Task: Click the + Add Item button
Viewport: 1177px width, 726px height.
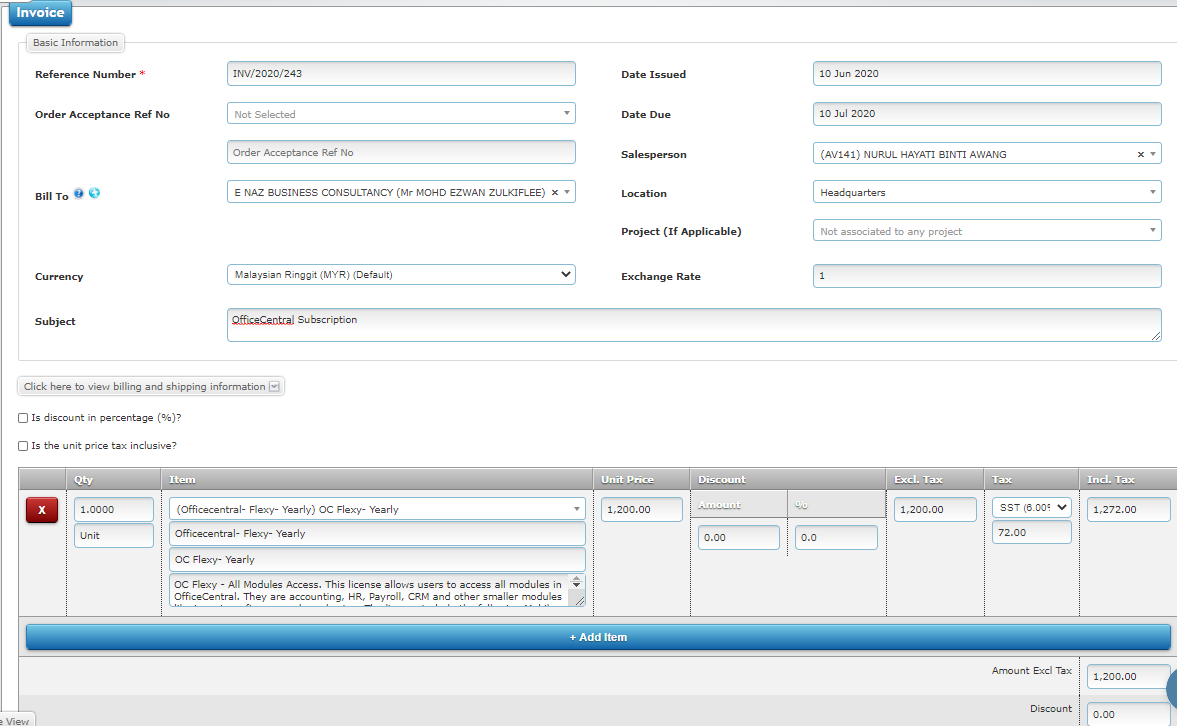Action: pyautogui.click(x=598, y=637)
